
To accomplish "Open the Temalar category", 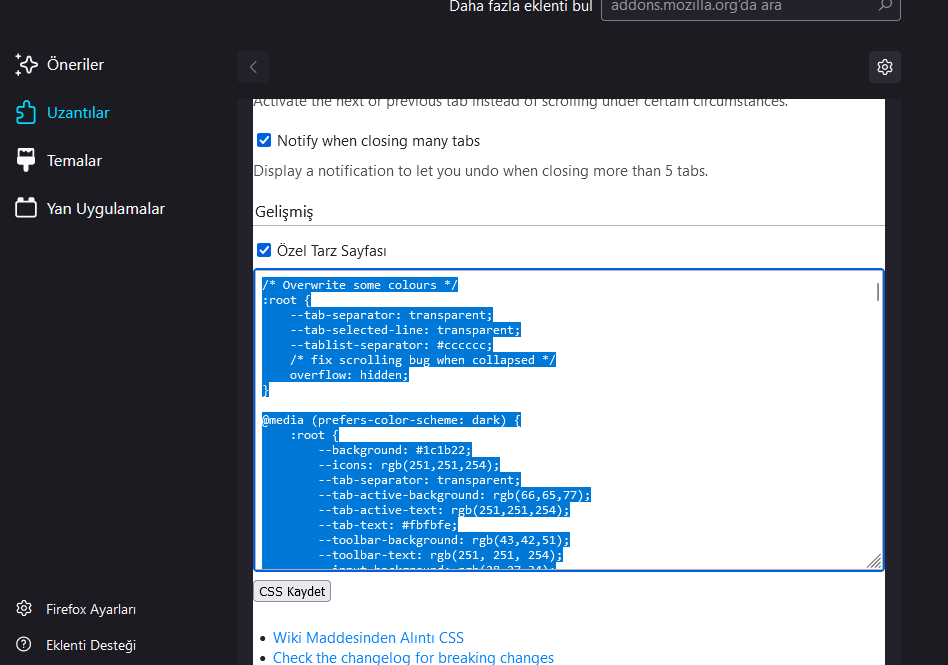I will coord(74,161).
